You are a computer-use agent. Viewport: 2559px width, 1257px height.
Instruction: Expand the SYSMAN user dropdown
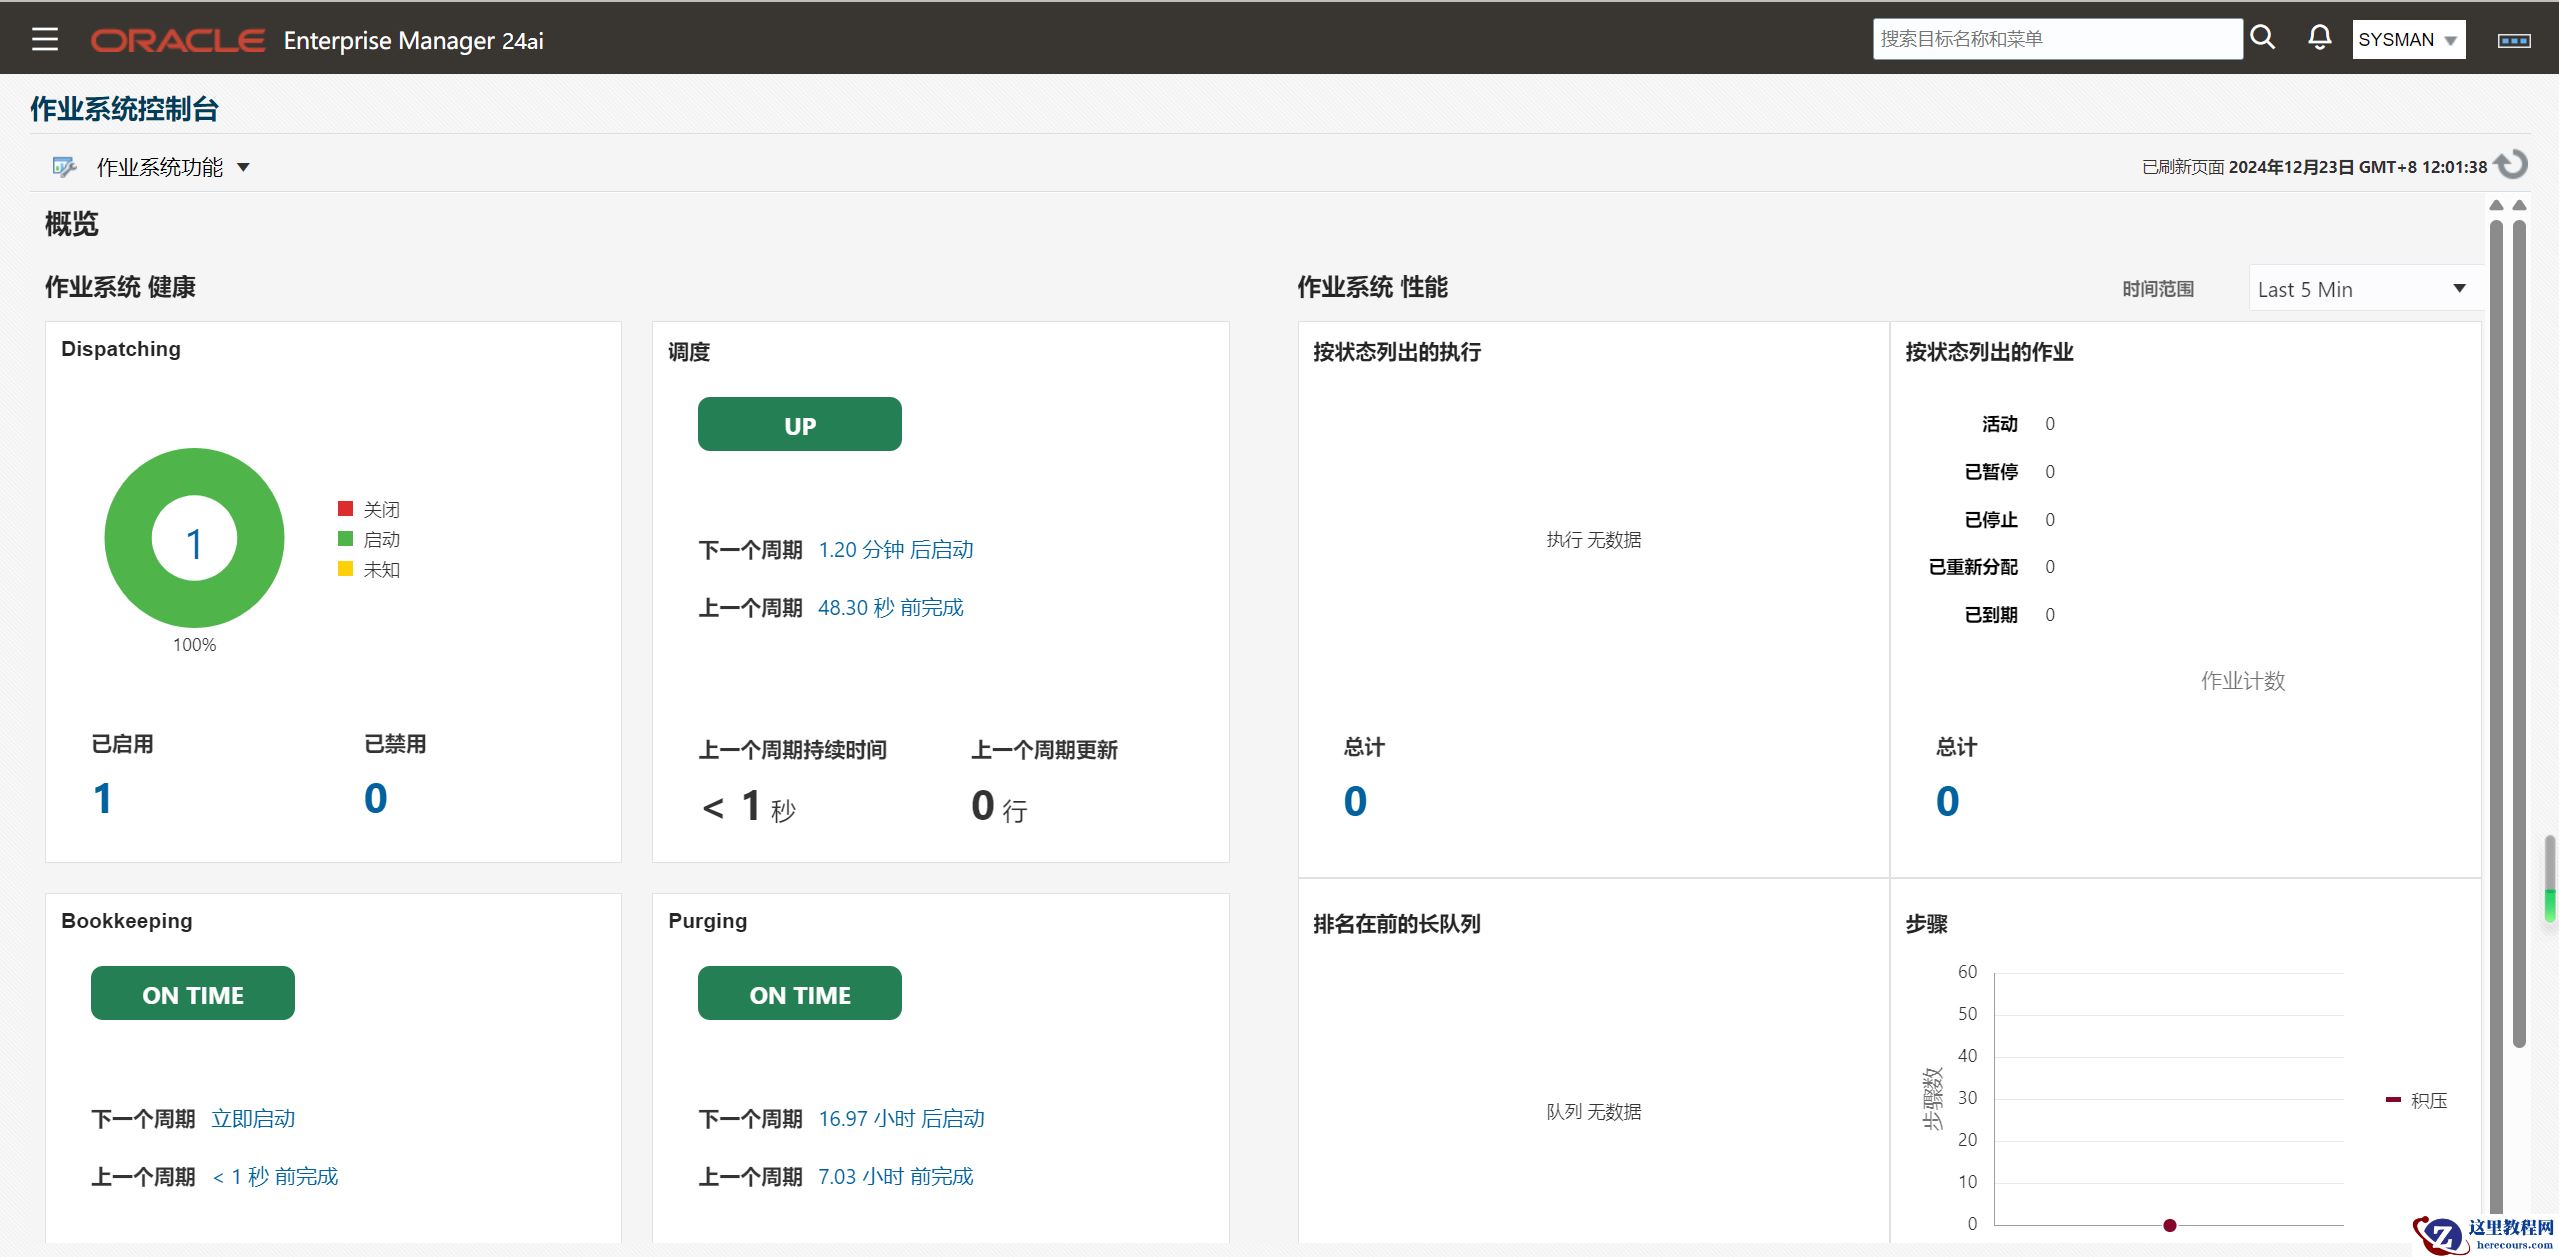(2408, 40)
